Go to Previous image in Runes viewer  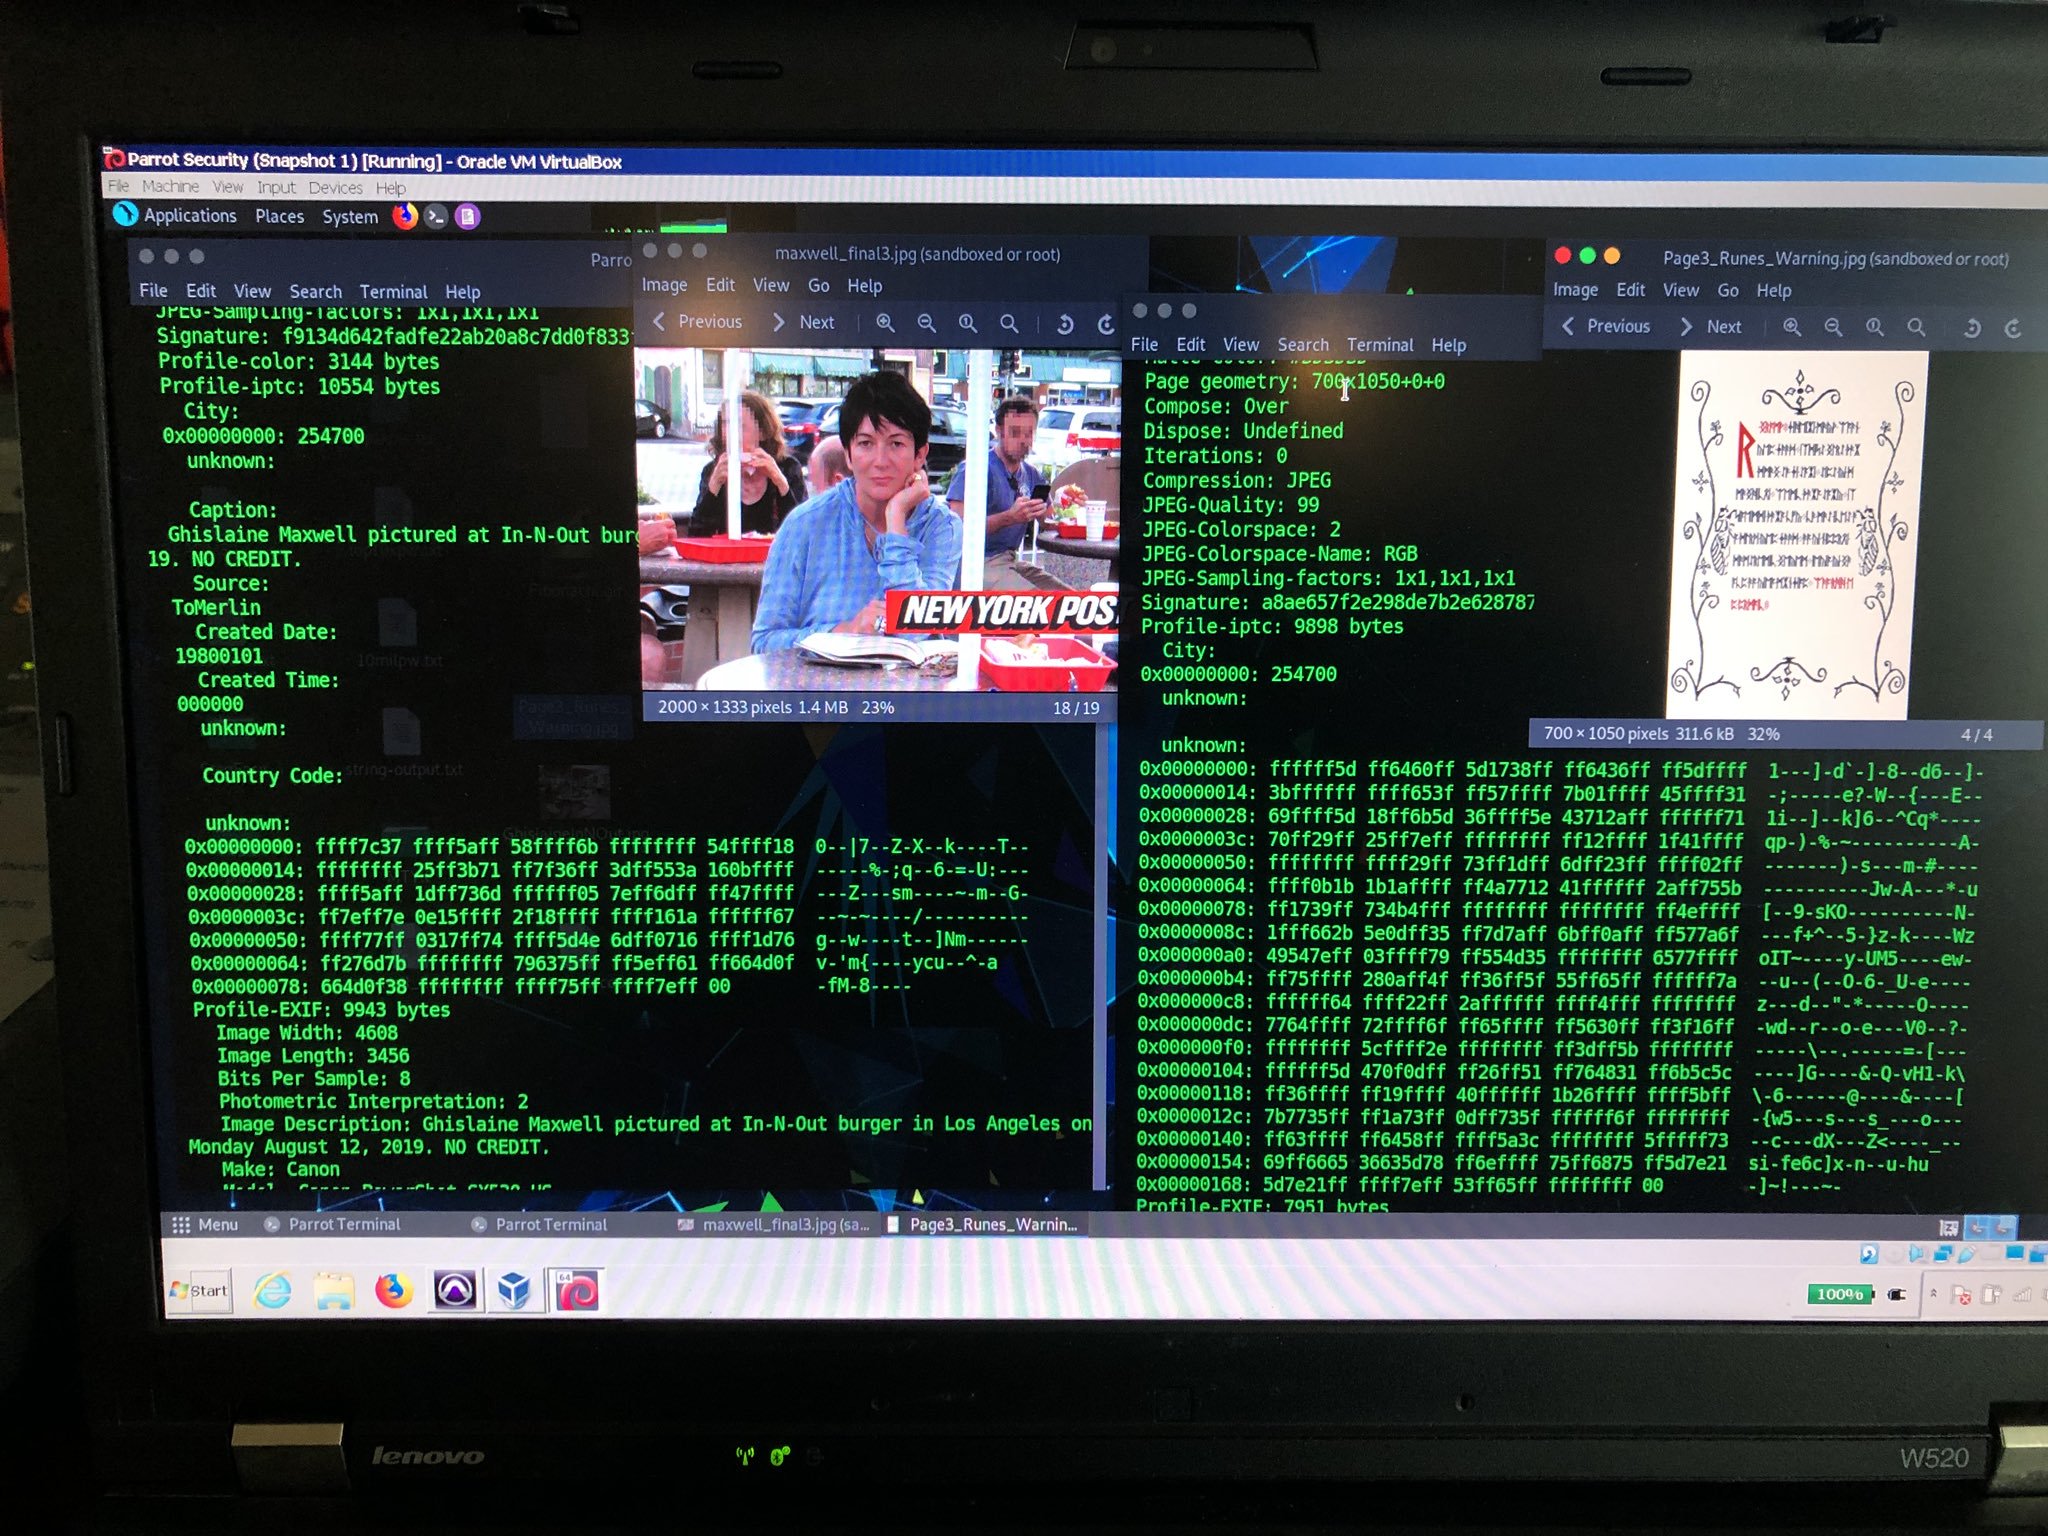[x=1605, y=326]
